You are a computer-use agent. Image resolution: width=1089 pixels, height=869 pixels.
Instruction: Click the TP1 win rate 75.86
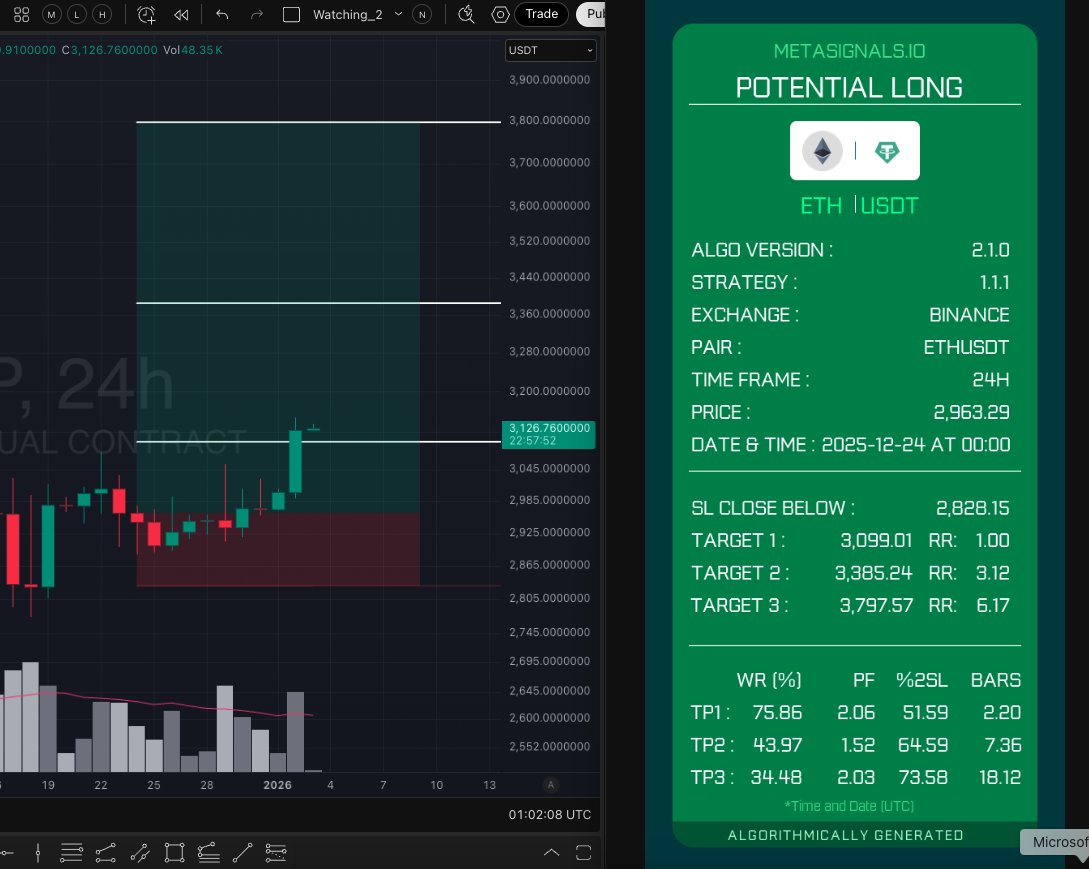pyautogui.click(x=777, y=713)
